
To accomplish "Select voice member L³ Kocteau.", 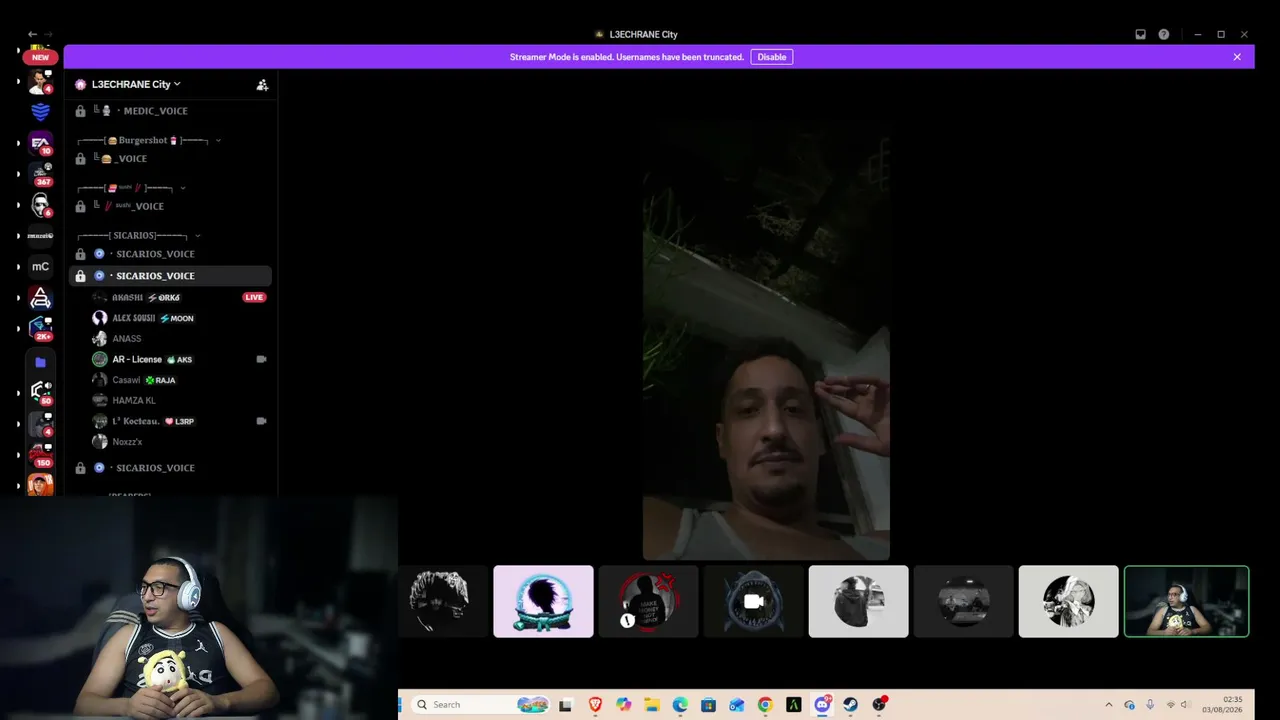I will (x=136, y=421).
